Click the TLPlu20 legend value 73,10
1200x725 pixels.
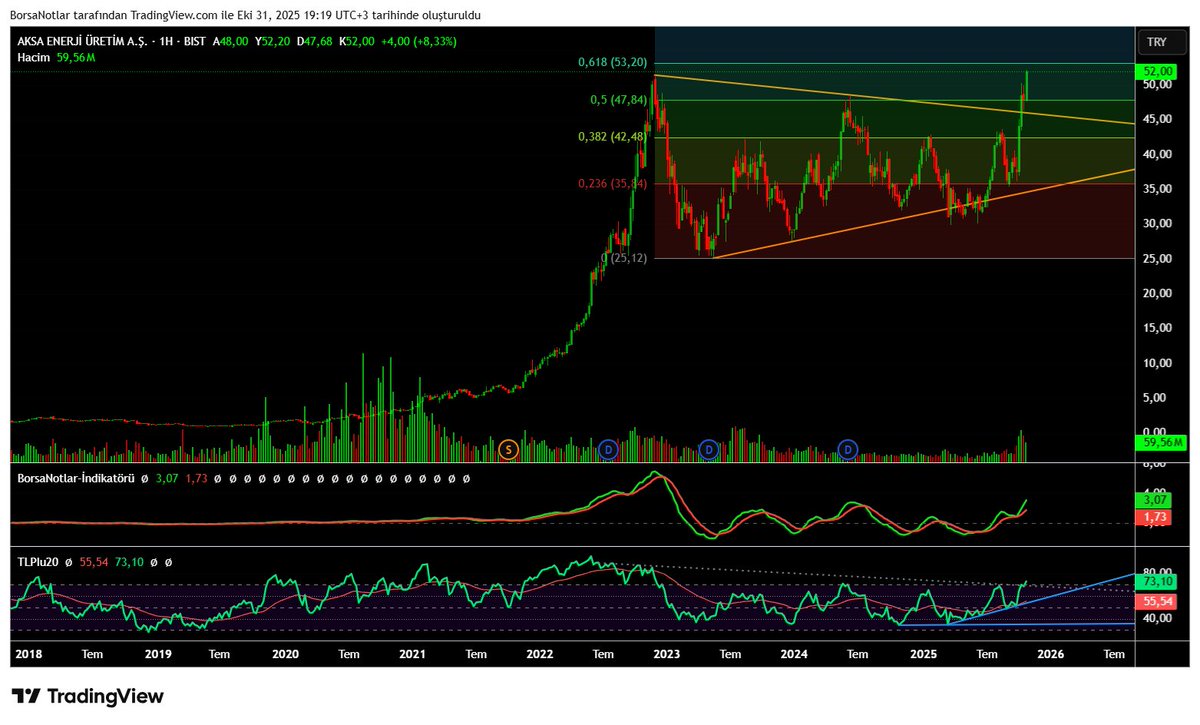131,563
